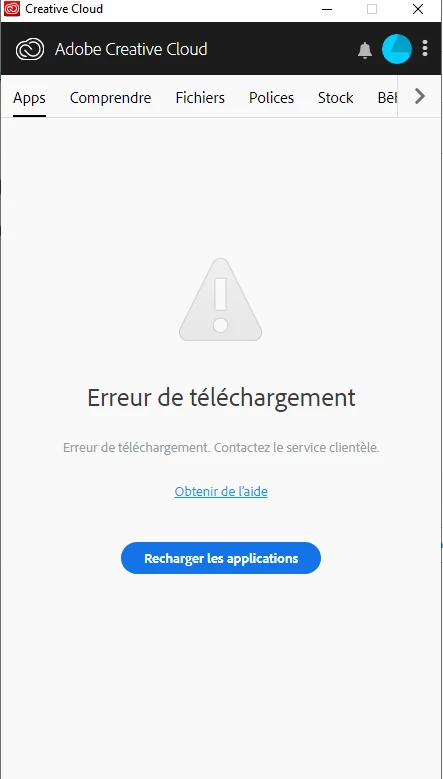Click the Creative Cloud logo in header
Image resolution: width=443 pixels, height=779 pixels.
coord(30,49)
